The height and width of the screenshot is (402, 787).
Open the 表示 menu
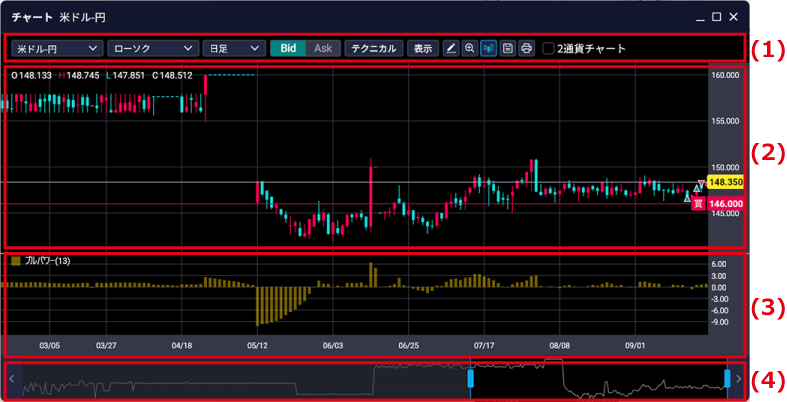pyautogui.click(x=423, y=48)
